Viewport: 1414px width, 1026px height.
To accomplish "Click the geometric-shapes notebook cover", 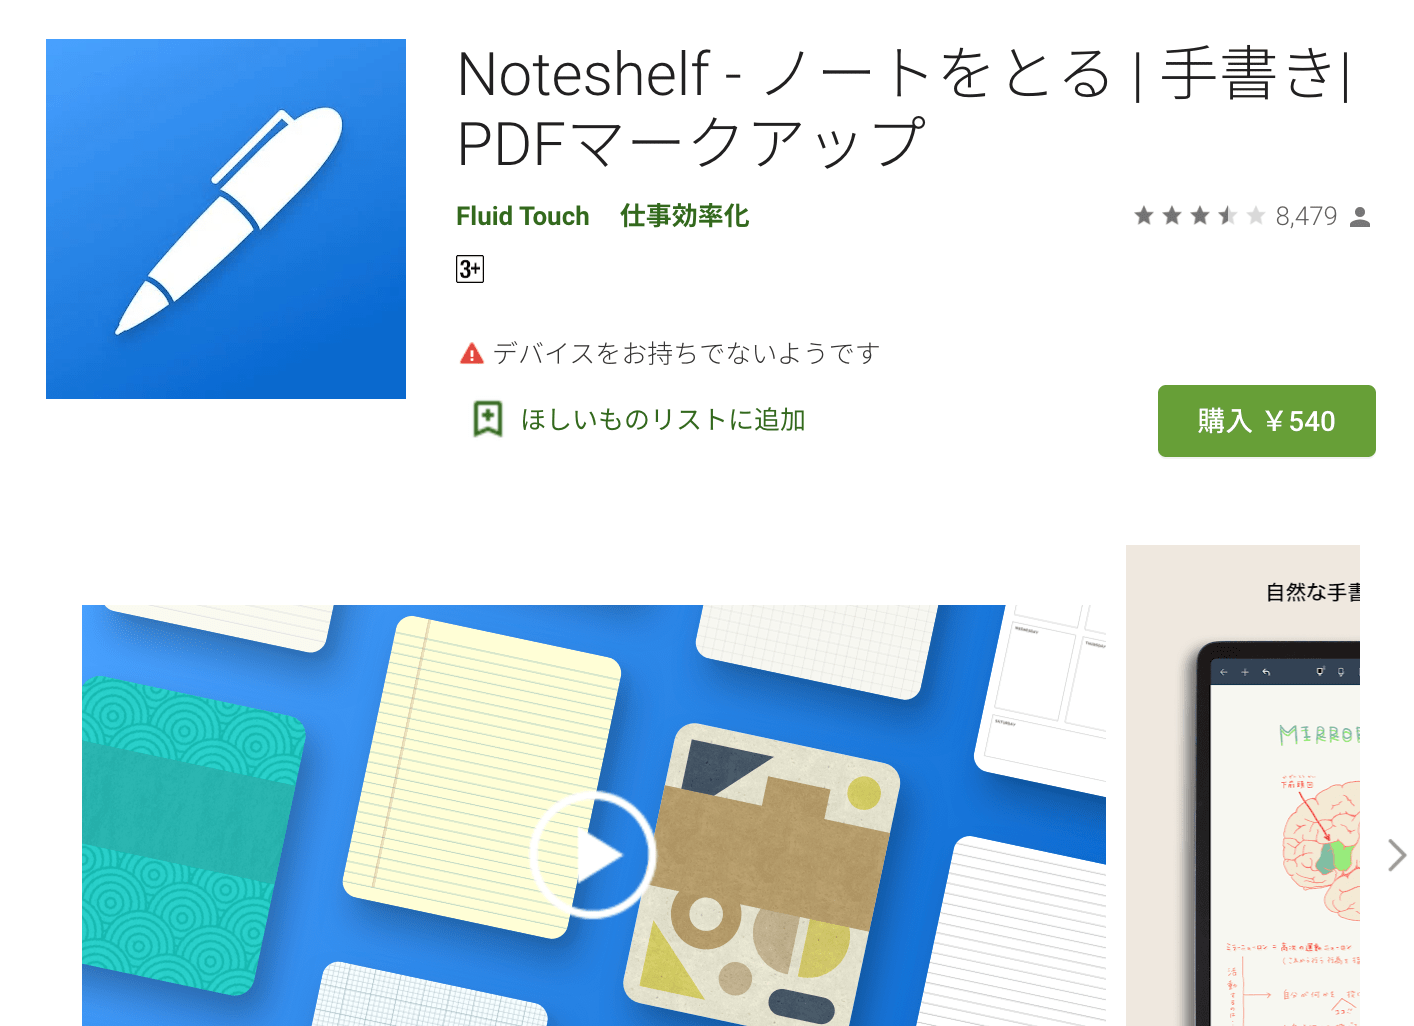I will pyautogui.click(x=762, y=874).
